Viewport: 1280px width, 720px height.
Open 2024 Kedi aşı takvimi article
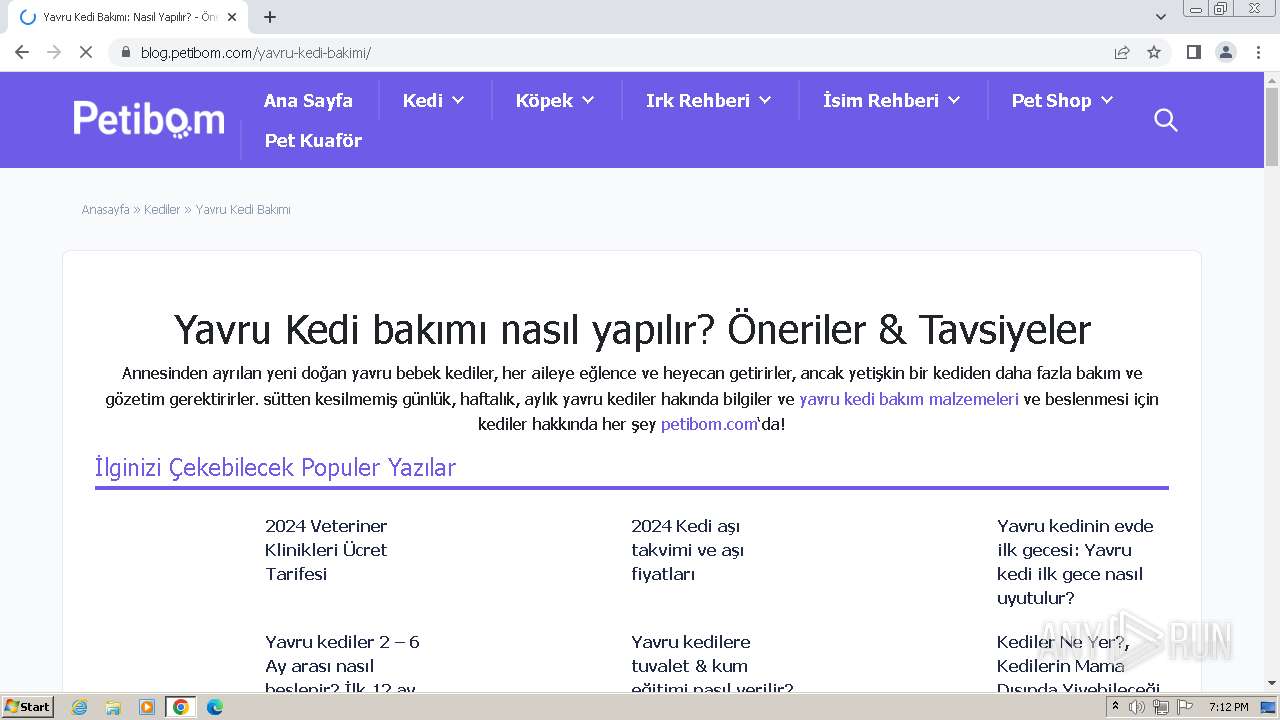coord(687,550)
